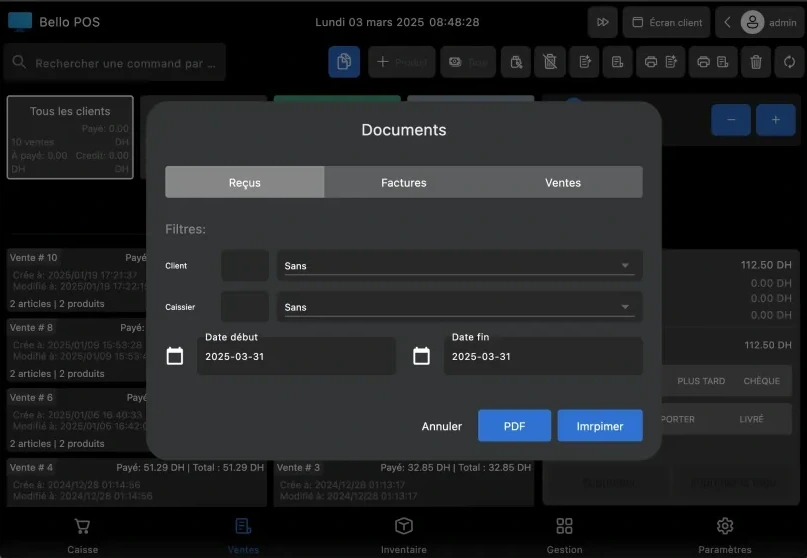Click the Date début field
The width and height of the screenshot is (807, 558).
coord(296,356)
